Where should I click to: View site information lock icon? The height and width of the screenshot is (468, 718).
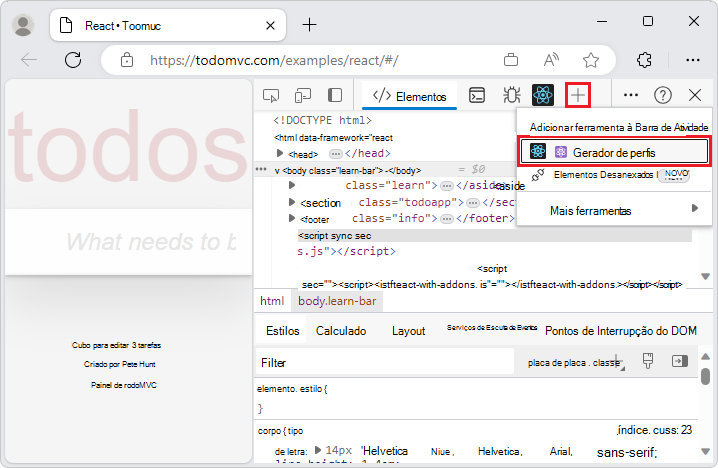pos(127,60)
